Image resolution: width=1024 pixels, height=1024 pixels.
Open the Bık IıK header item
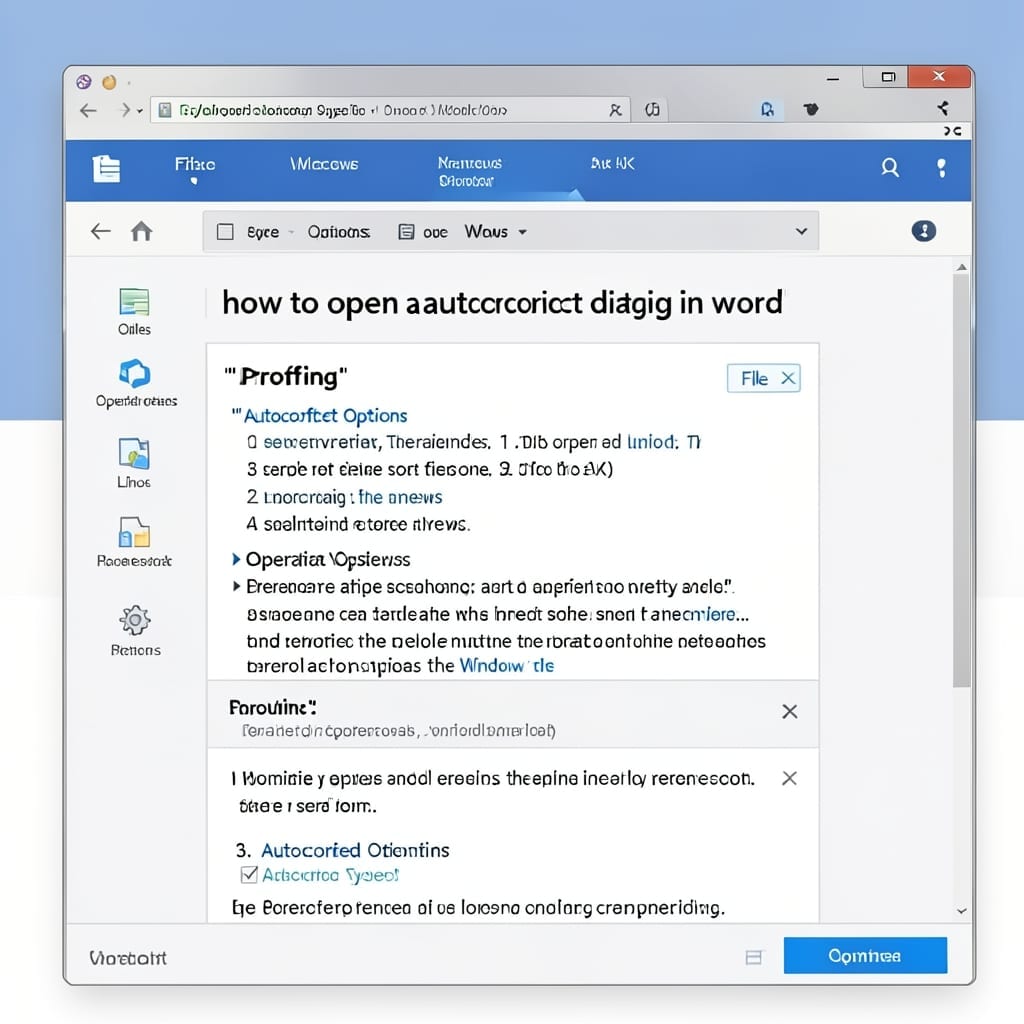tap(613, 163)
